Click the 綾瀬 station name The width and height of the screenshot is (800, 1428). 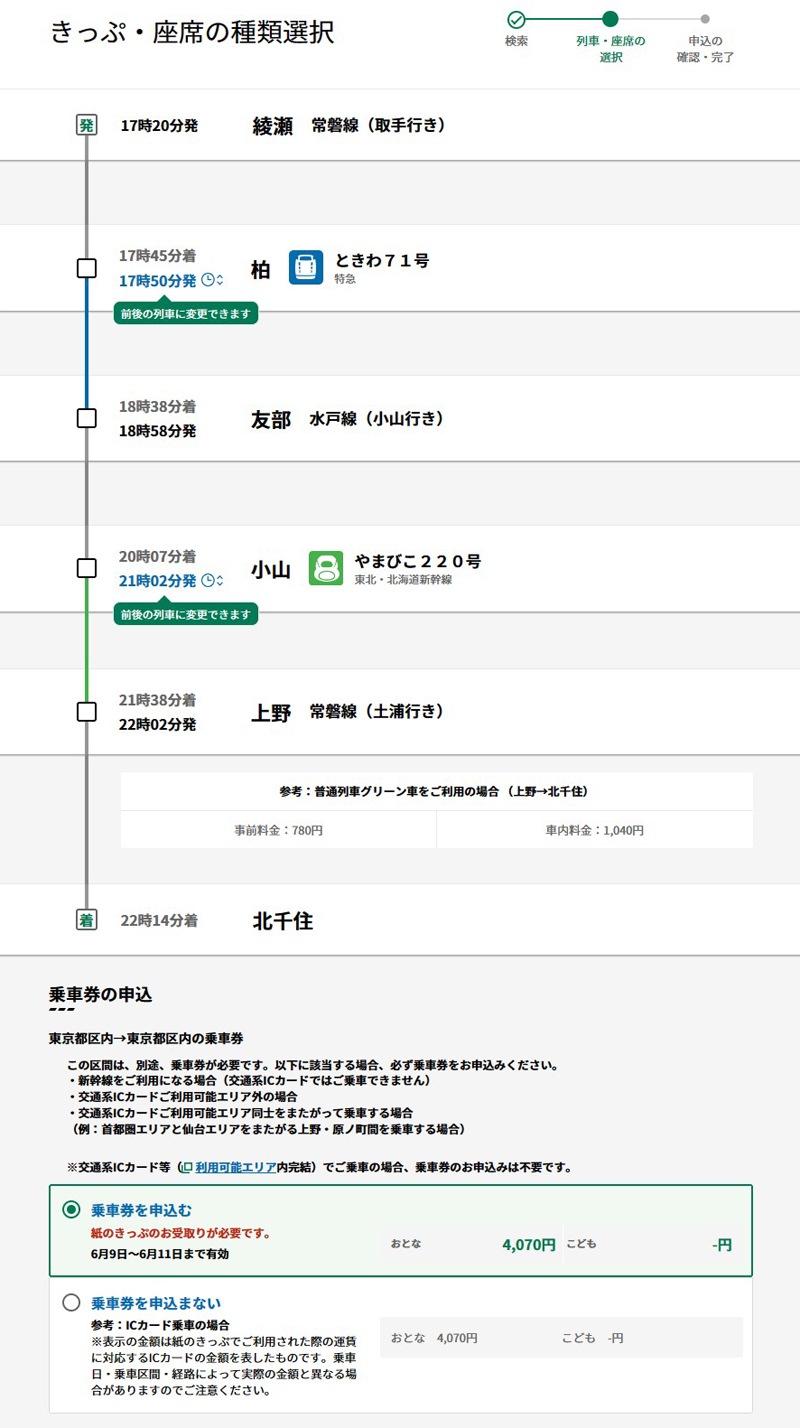[272, 126]
